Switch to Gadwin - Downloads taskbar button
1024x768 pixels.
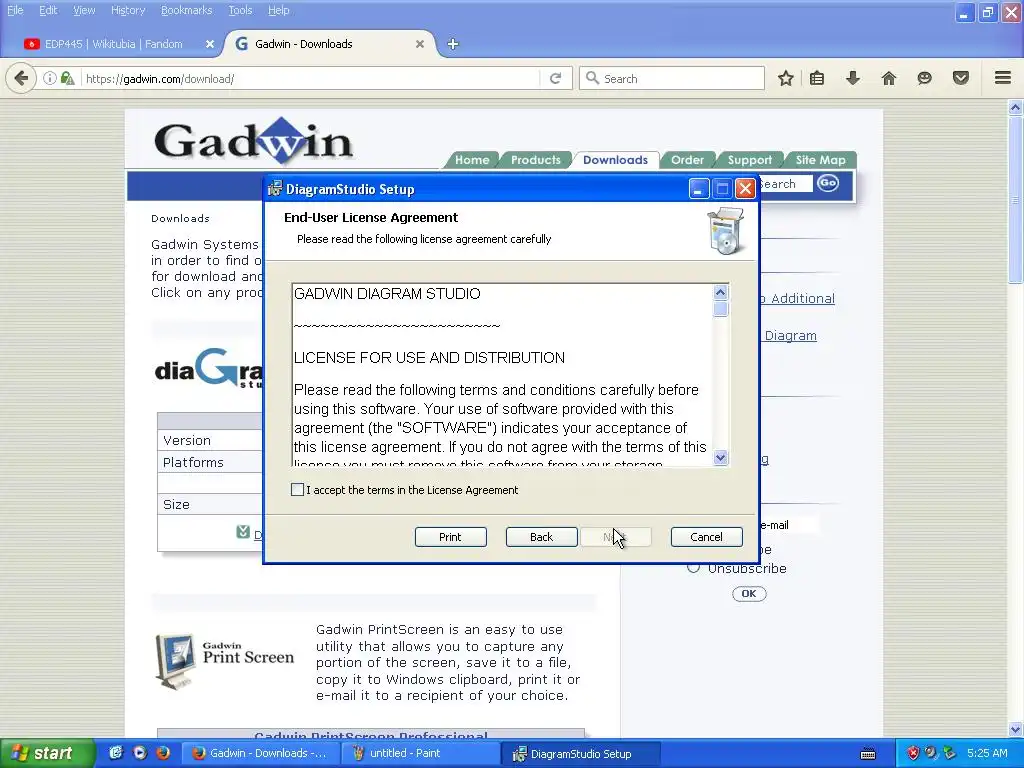coord(260,753)
